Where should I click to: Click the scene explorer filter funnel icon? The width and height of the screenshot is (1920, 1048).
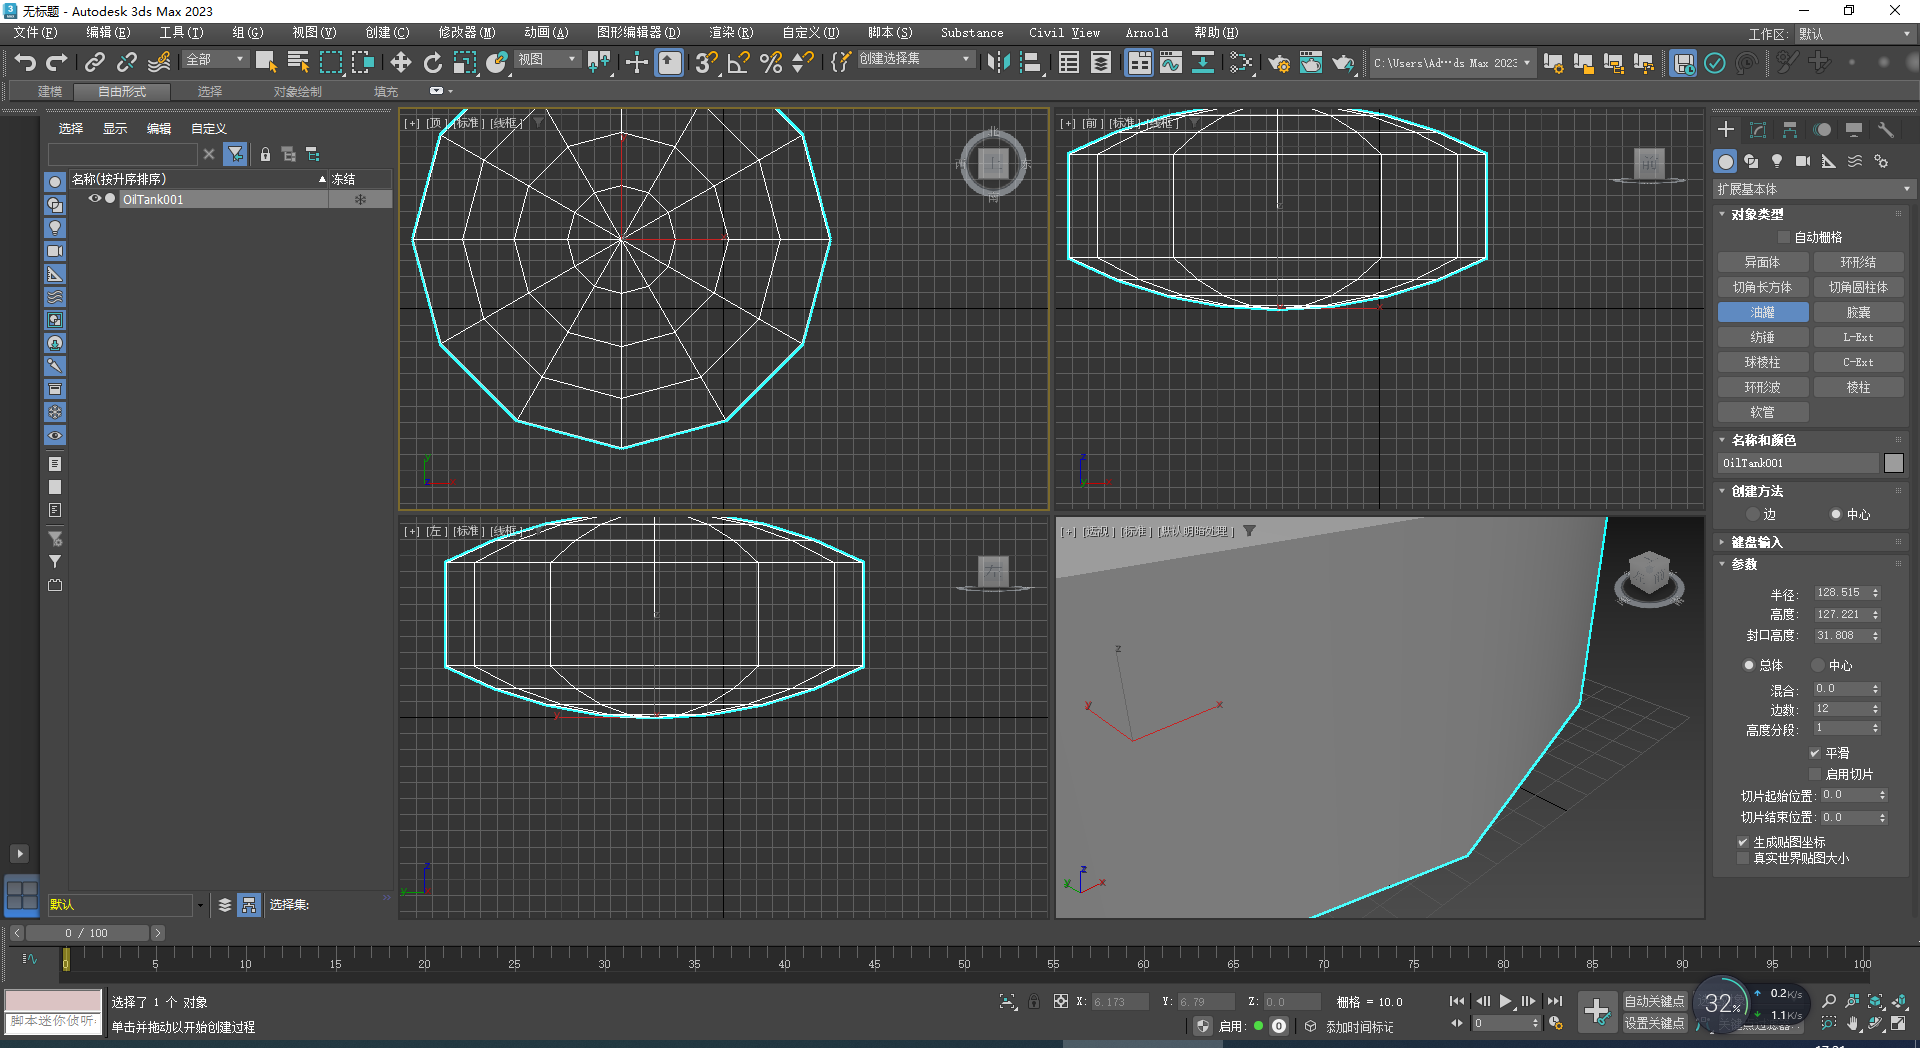point(235,154)
